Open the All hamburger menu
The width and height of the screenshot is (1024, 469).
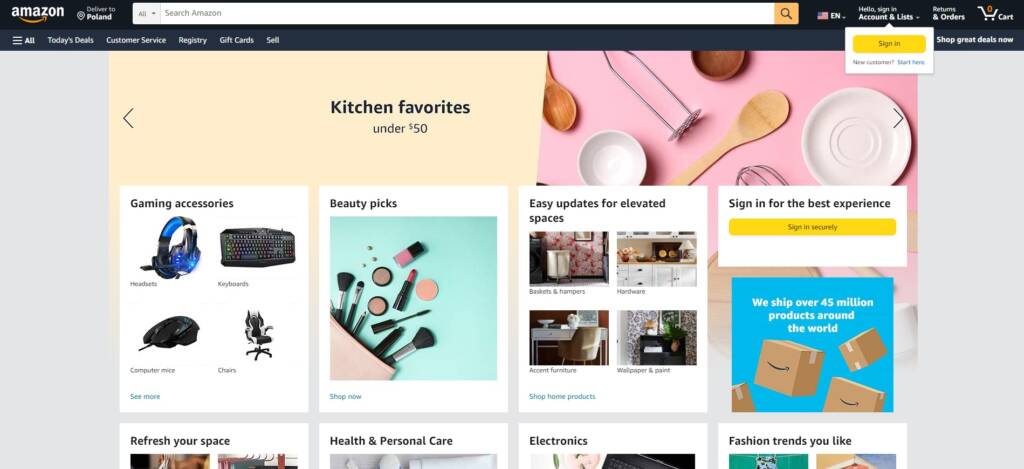(24, 40)
